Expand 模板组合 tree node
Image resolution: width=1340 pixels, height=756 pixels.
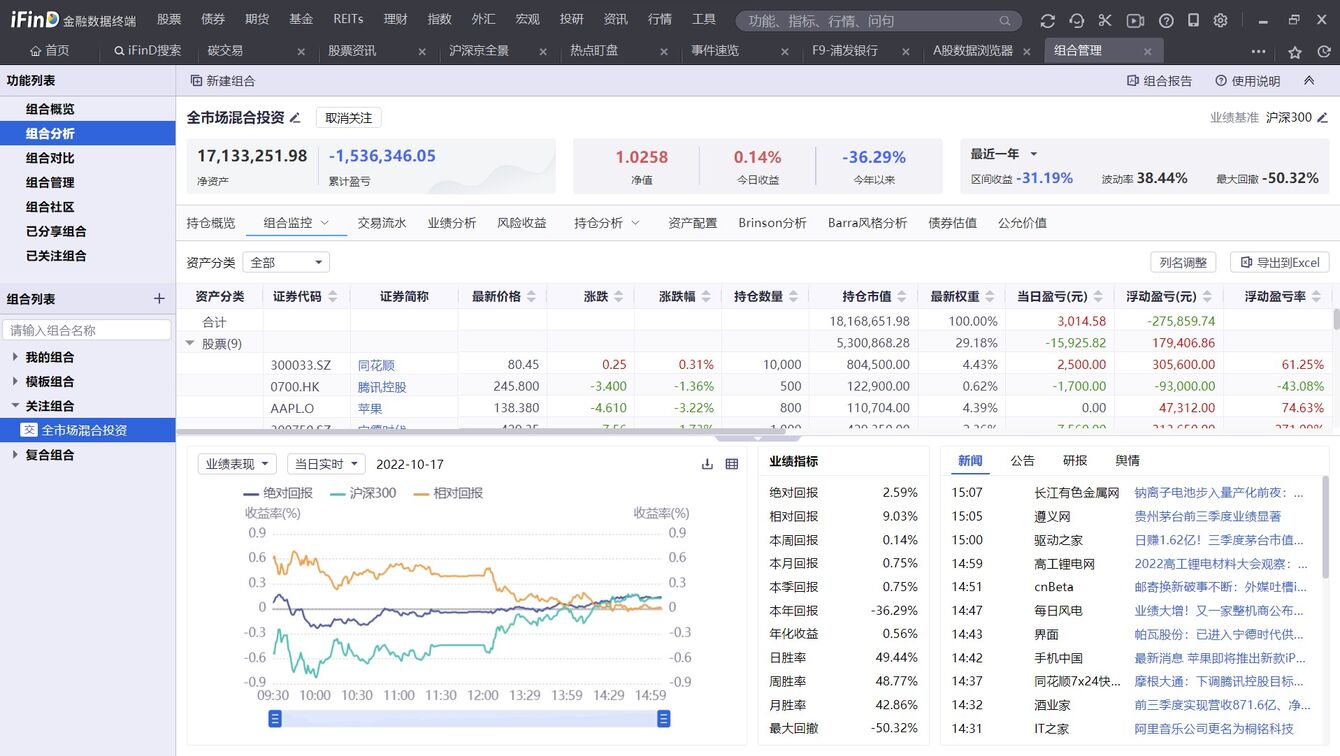15,381
